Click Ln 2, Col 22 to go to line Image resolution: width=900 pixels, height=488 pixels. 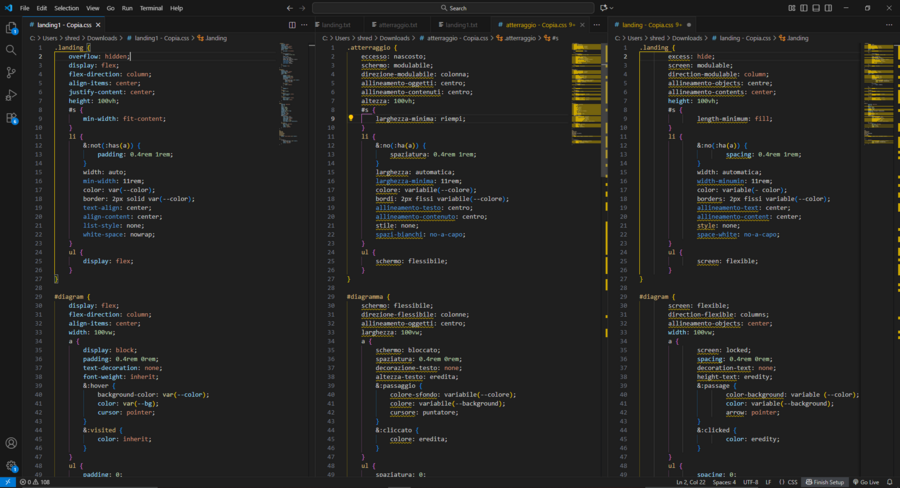(x=690, y=482)
